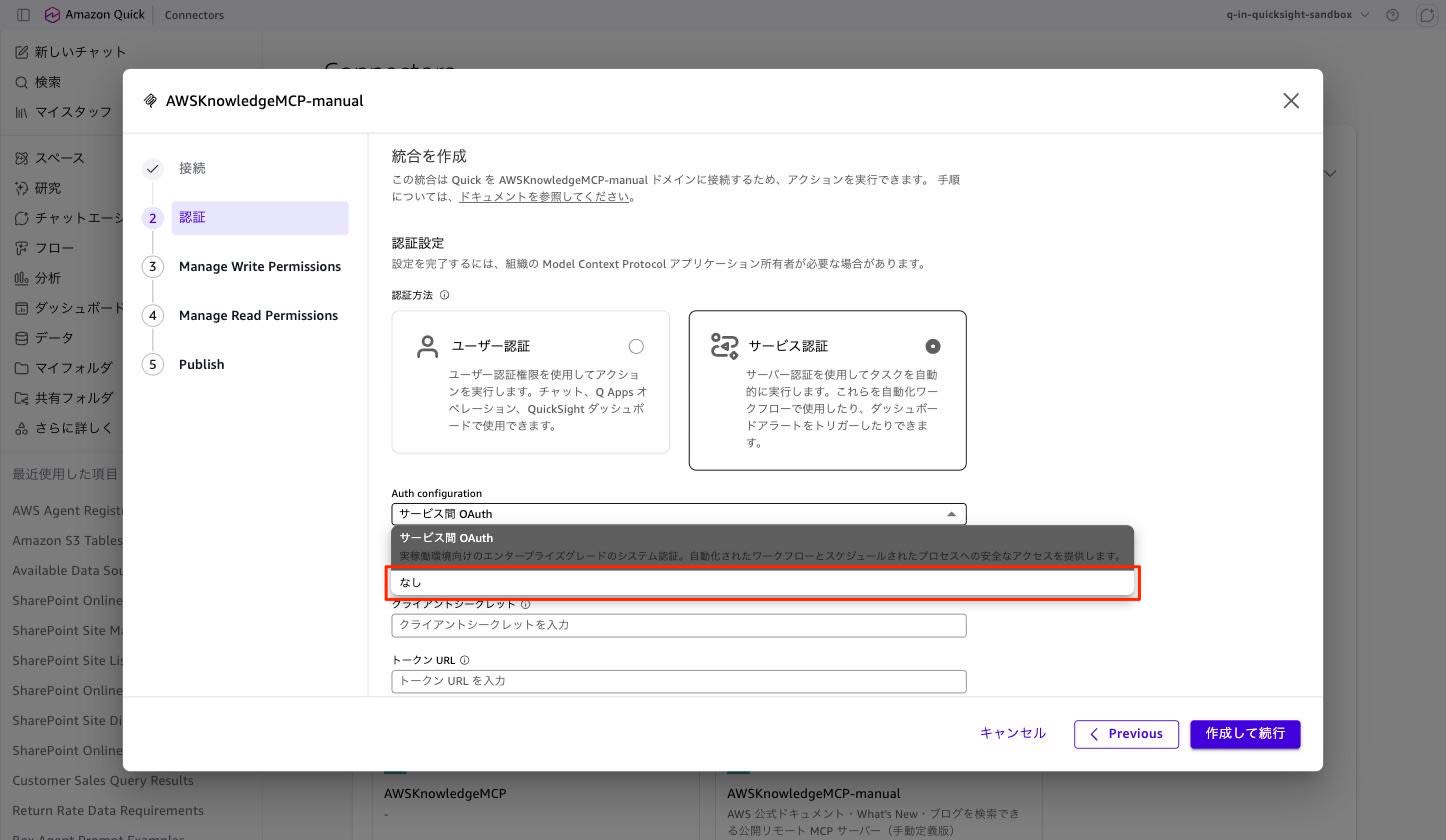Open 研究 in the sidebar

[x=38, y=188]
